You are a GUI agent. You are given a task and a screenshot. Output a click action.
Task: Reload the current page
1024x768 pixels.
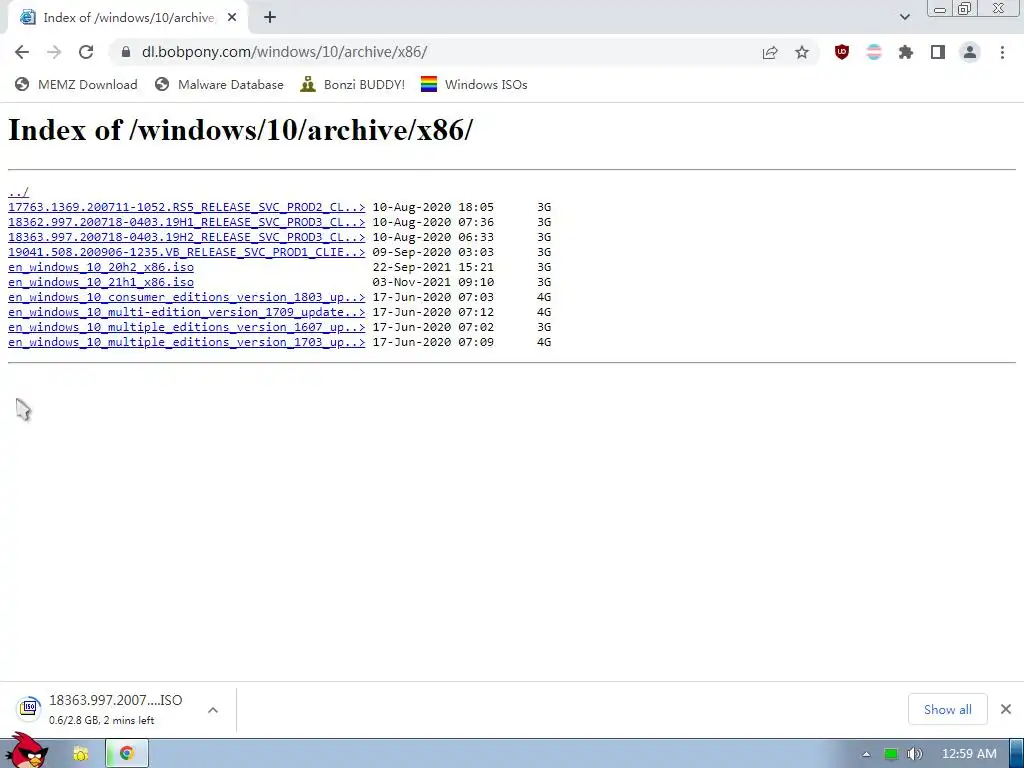click(x=86, y=52)
